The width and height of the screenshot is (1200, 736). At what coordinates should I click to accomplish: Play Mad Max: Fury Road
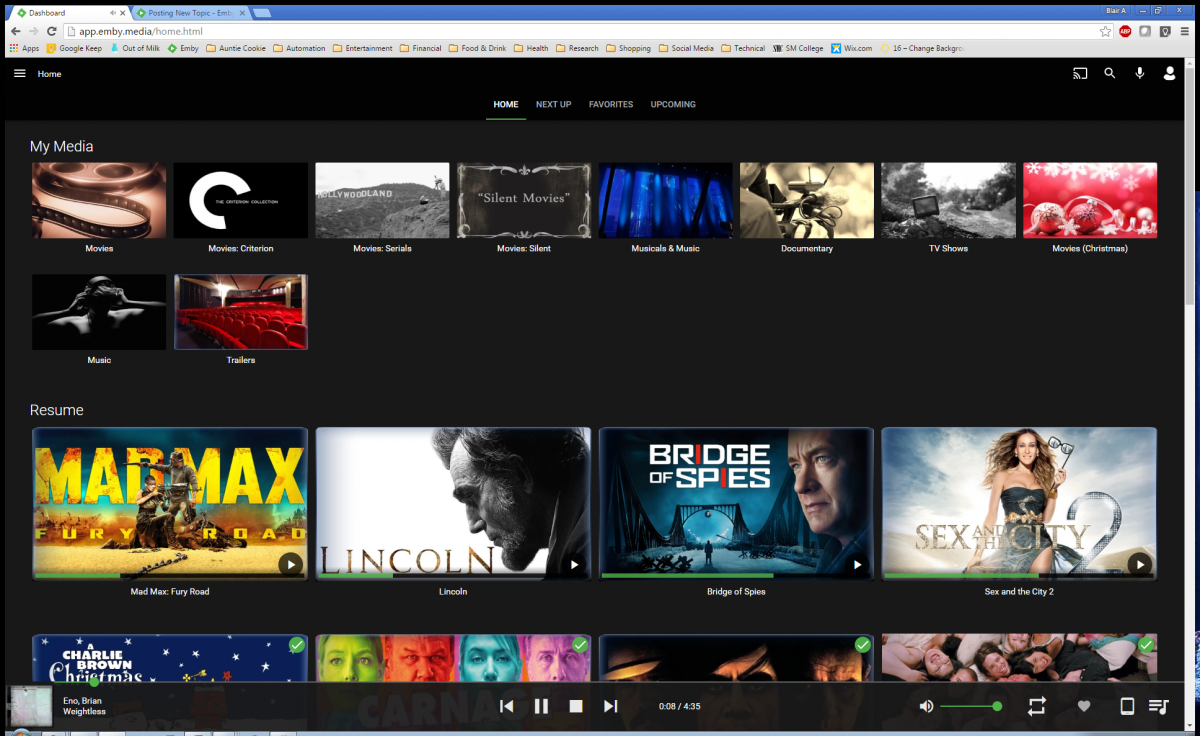click(290, 564)
